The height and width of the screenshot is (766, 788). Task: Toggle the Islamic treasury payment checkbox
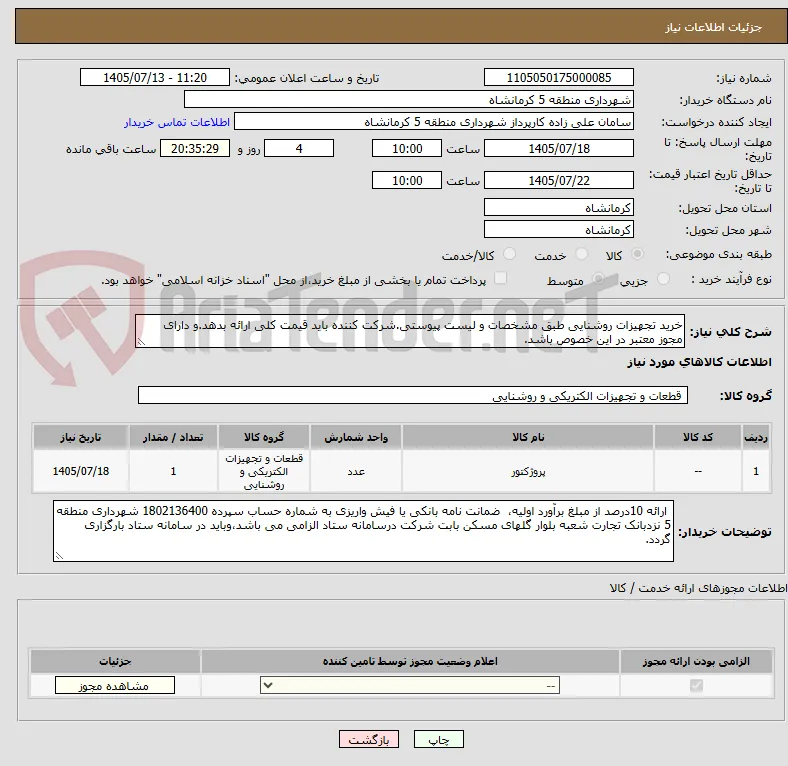(501, 278)
